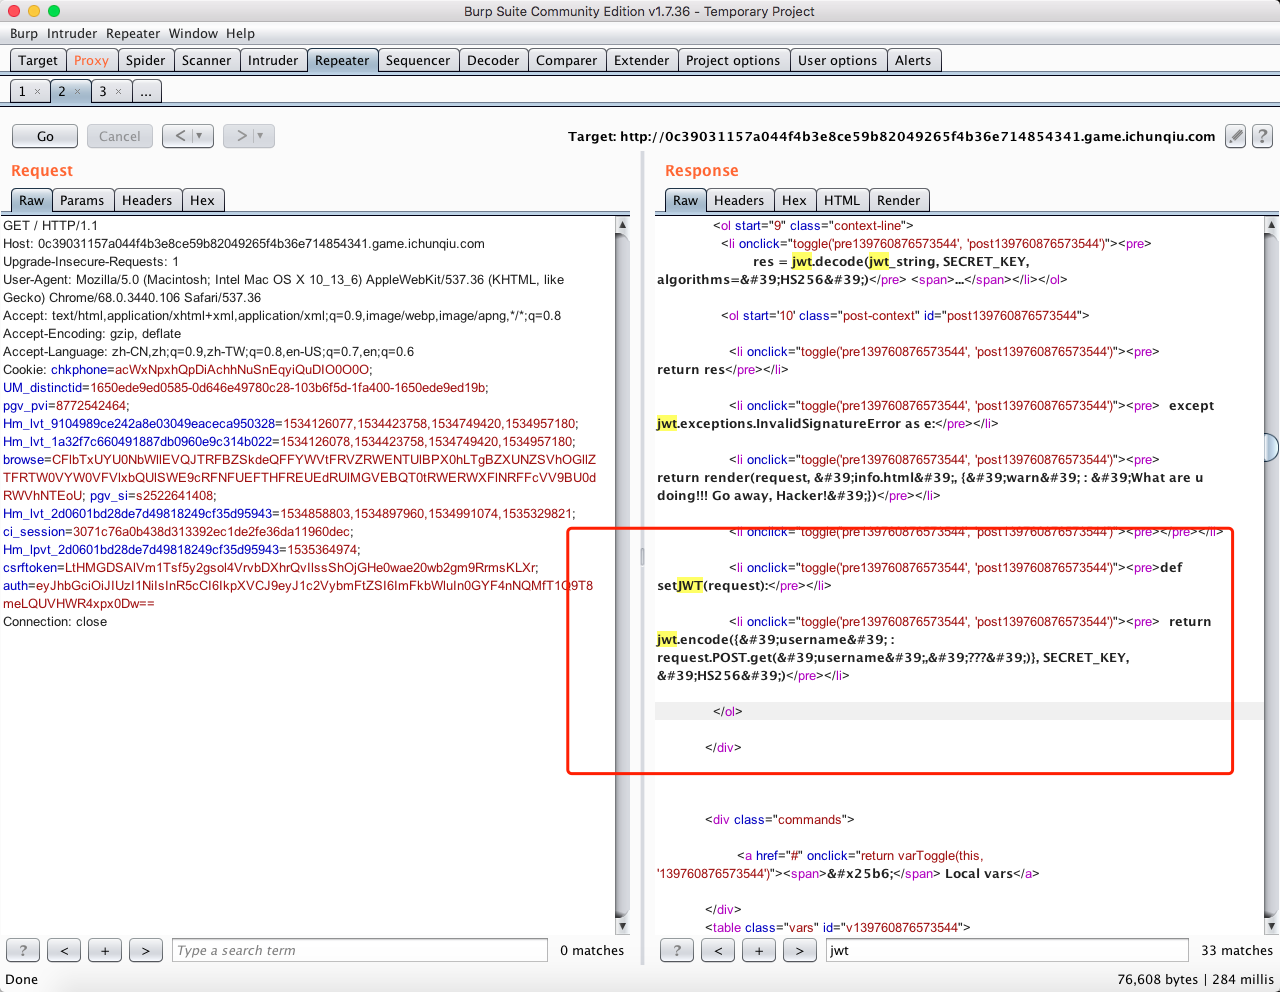
Task: Open request search help question icon
Action: coord(23,950)
